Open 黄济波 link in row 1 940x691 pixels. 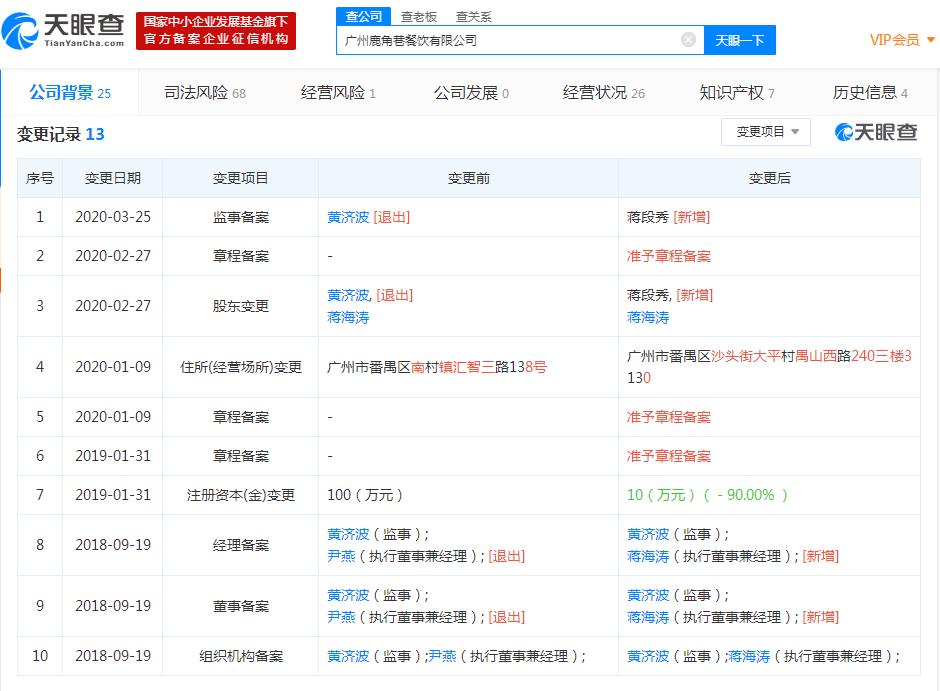348,217
